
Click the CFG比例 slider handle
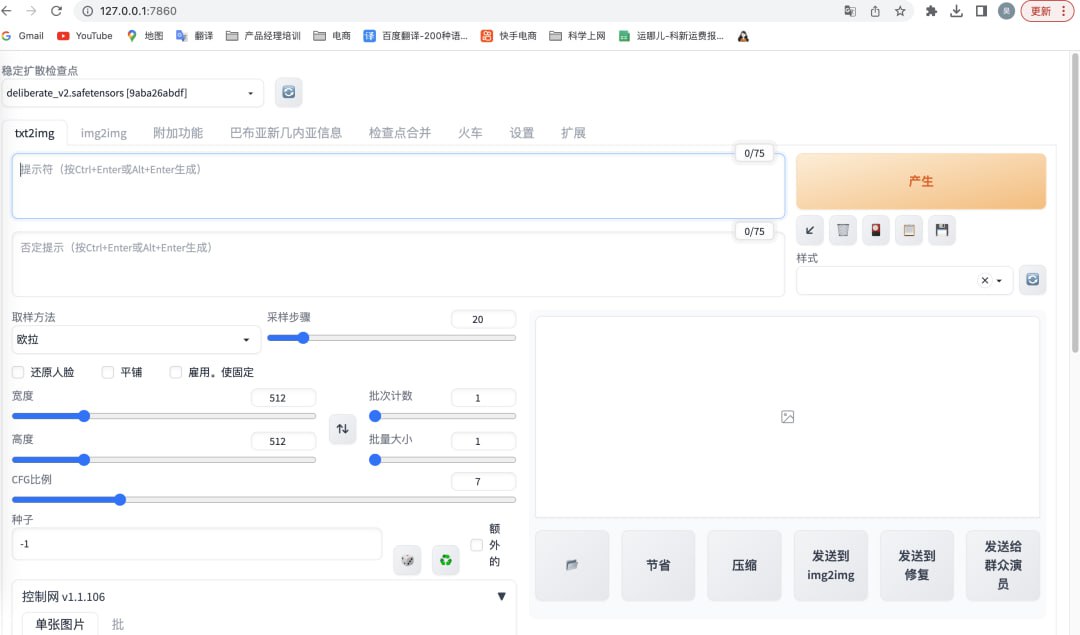coord(120,499)
